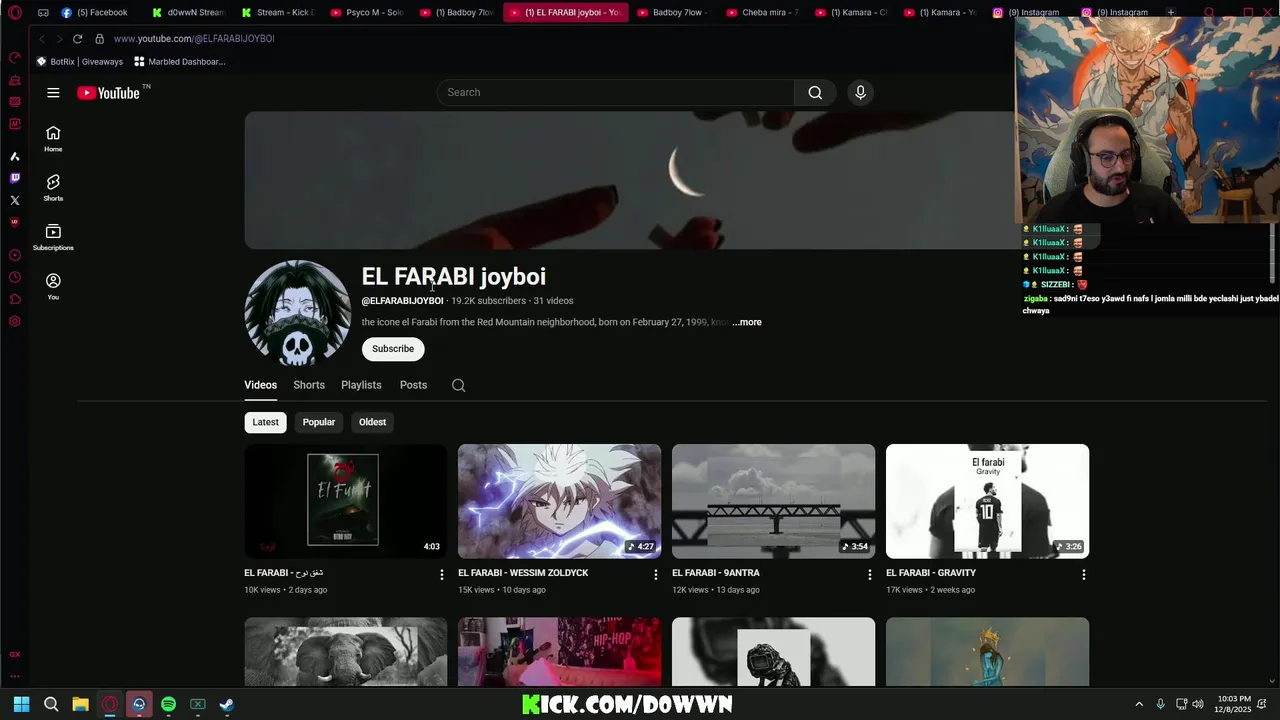The height and width of the screenshot is (720, 1280).
Task: Click the @ELFARABIJOYBOI channel handle
Action: click(402, 301)
